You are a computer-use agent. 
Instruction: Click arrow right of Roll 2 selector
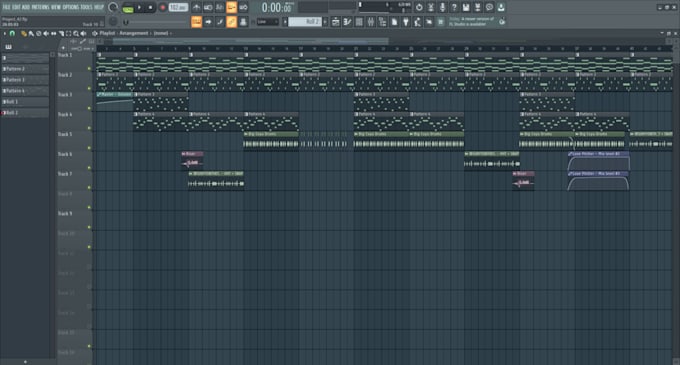click(x=326, y=22)
